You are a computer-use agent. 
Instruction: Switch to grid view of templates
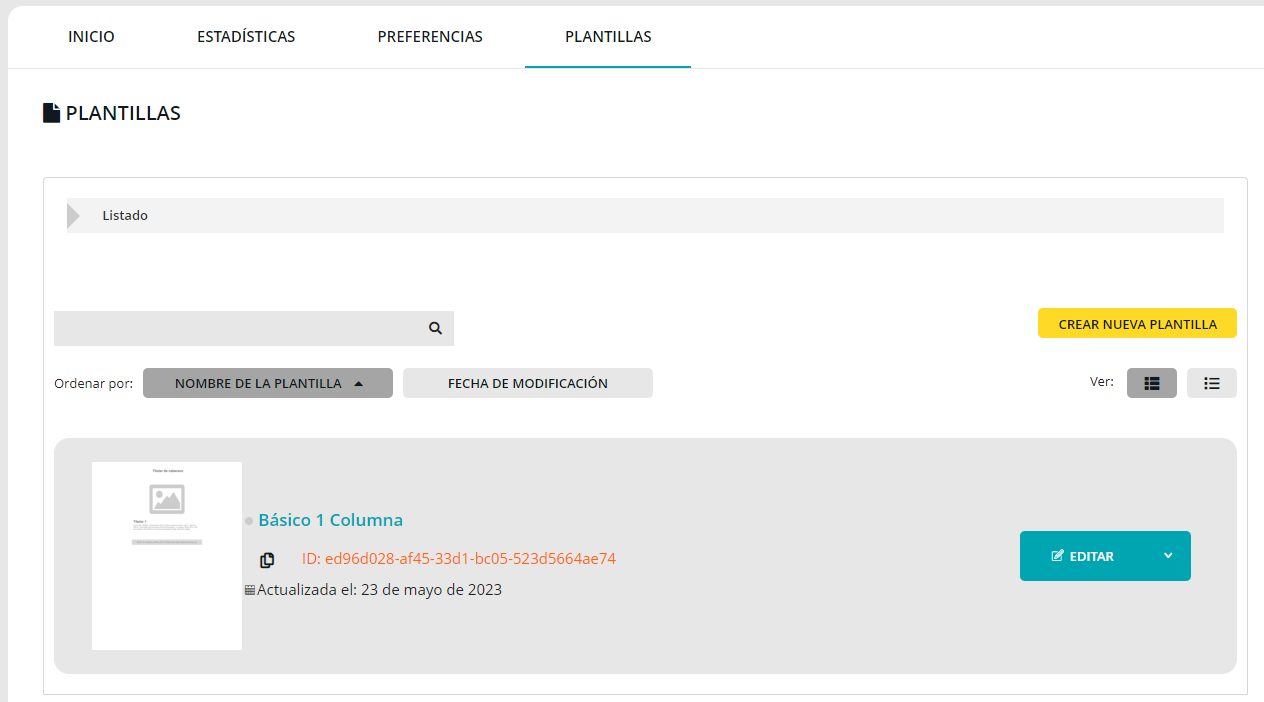pyautogui.click(x=1151, y=383)
